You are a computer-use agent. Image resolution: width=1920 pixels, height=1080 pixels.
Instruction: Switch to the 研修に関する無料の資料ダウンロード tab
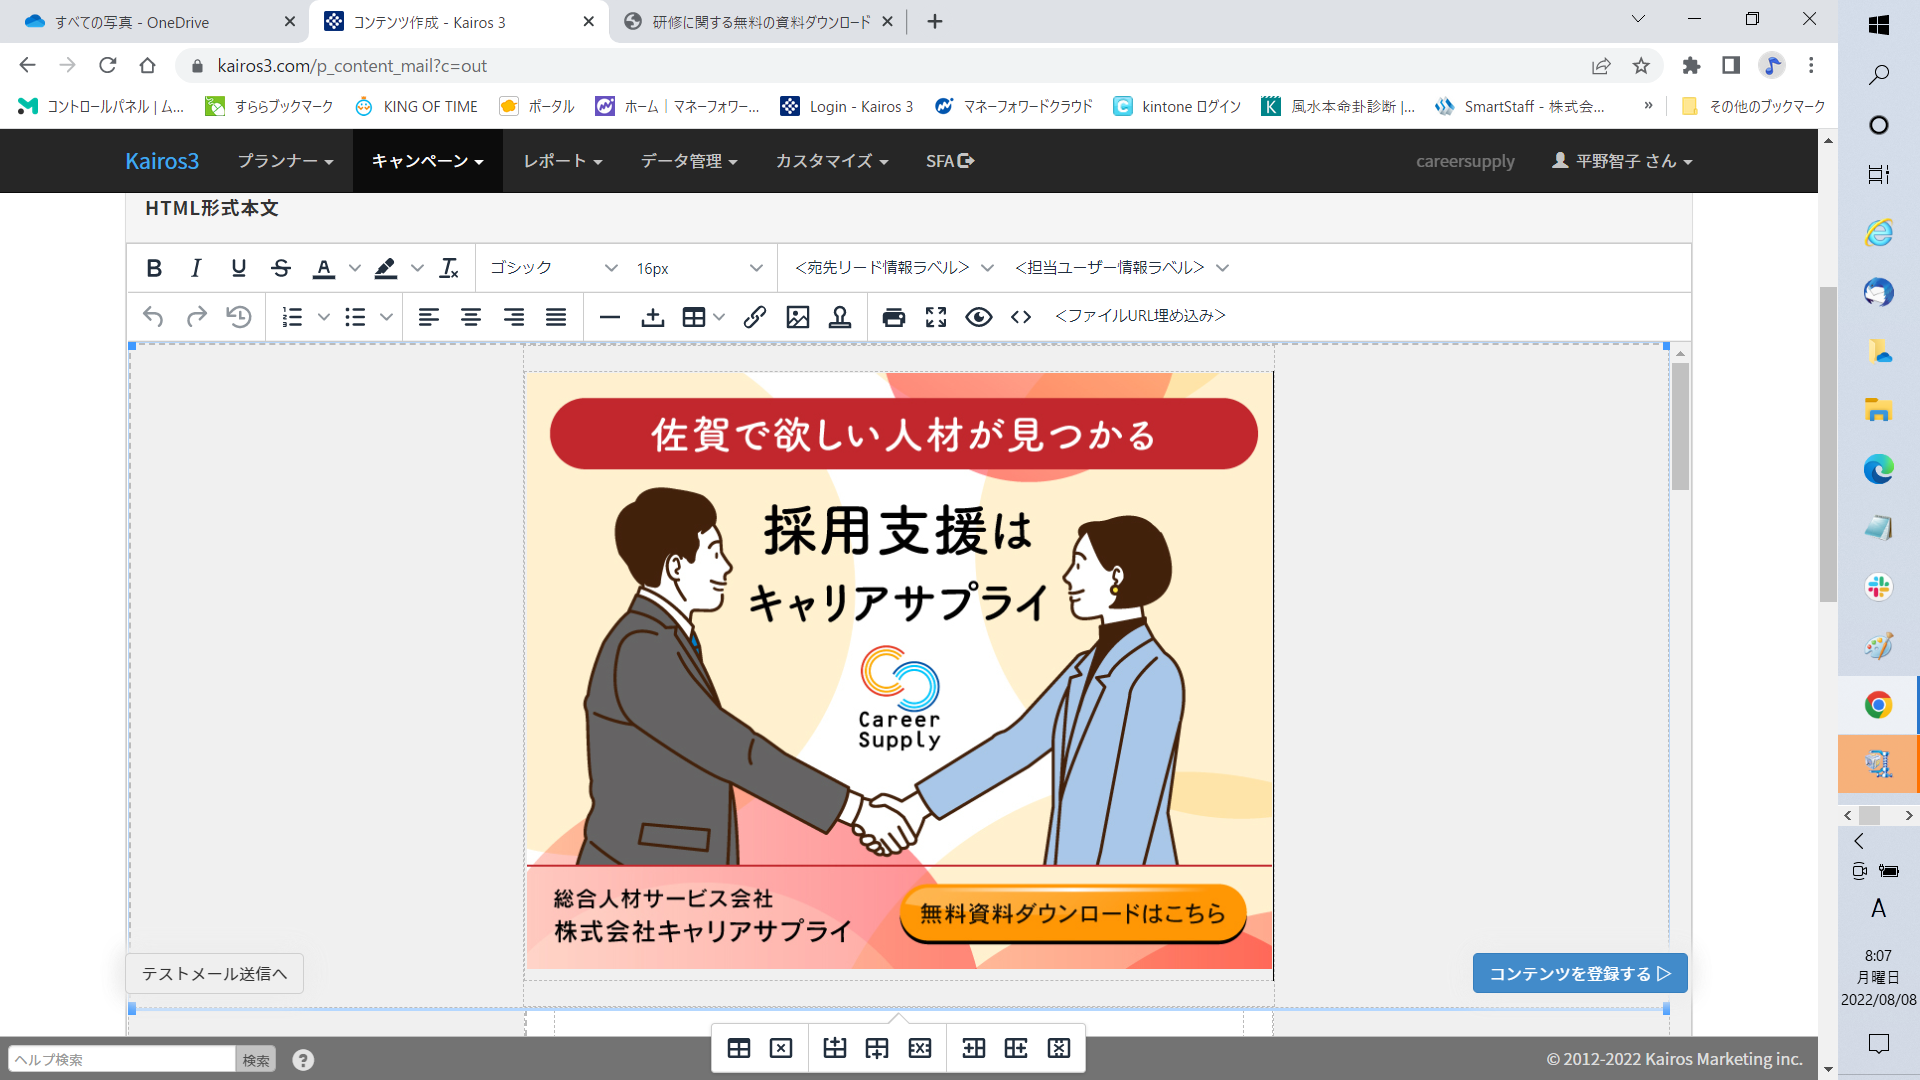coord(760,22)
